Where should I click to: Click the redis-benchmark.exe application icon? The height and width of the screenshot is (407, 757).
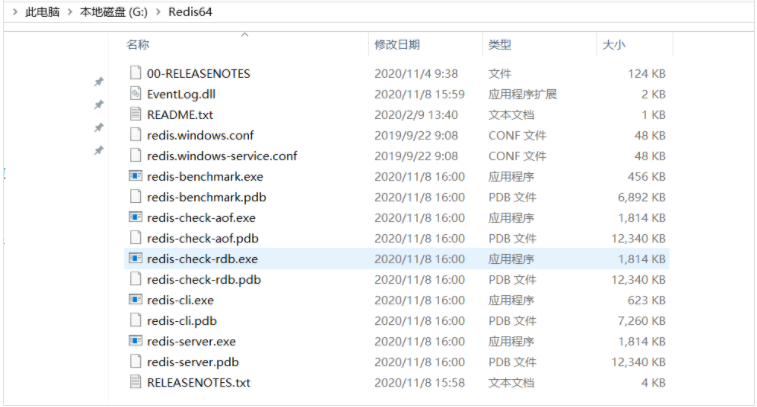pos(136,176)
